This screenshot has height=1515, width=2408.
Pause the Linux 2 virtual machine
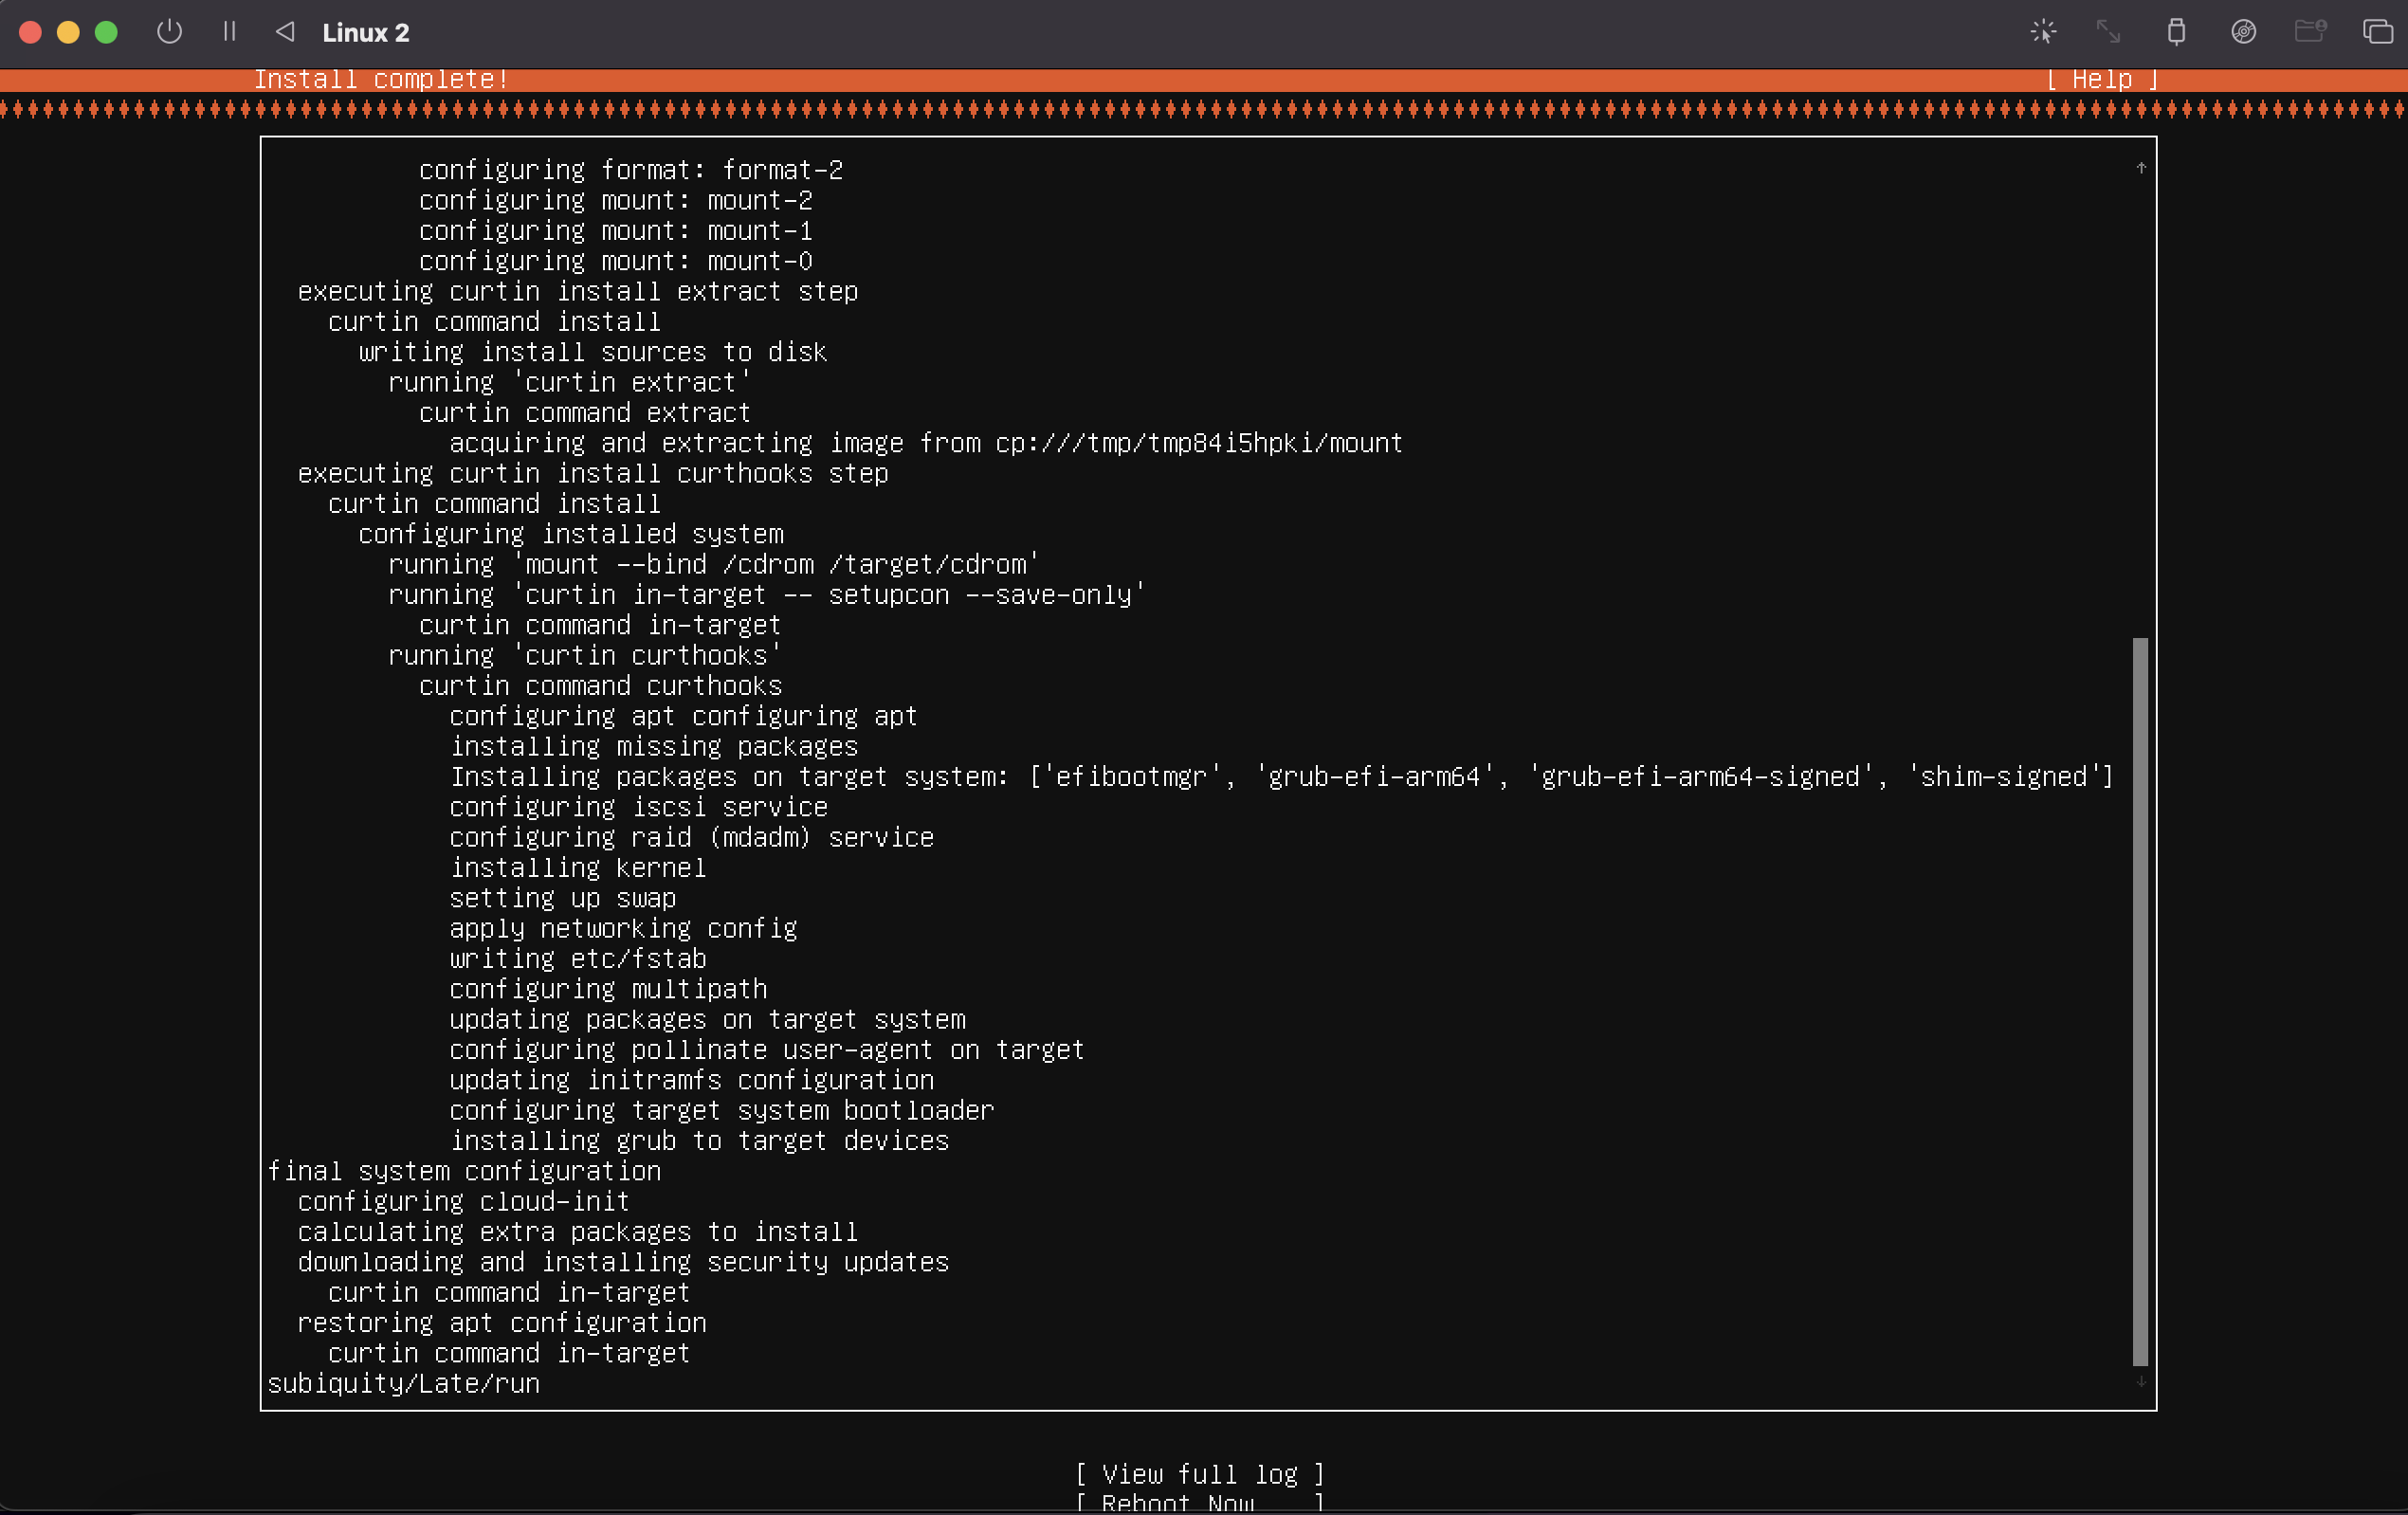[229, 32]
